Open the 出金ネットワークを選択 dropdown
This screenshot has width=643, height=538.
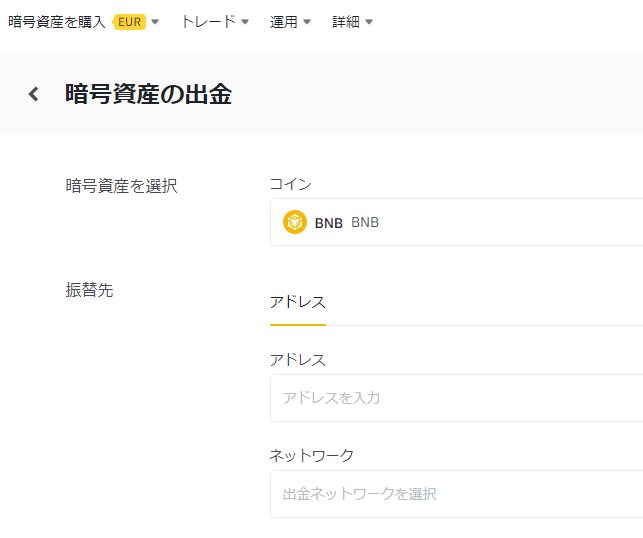pyautogui.click(x=456, y=494)
